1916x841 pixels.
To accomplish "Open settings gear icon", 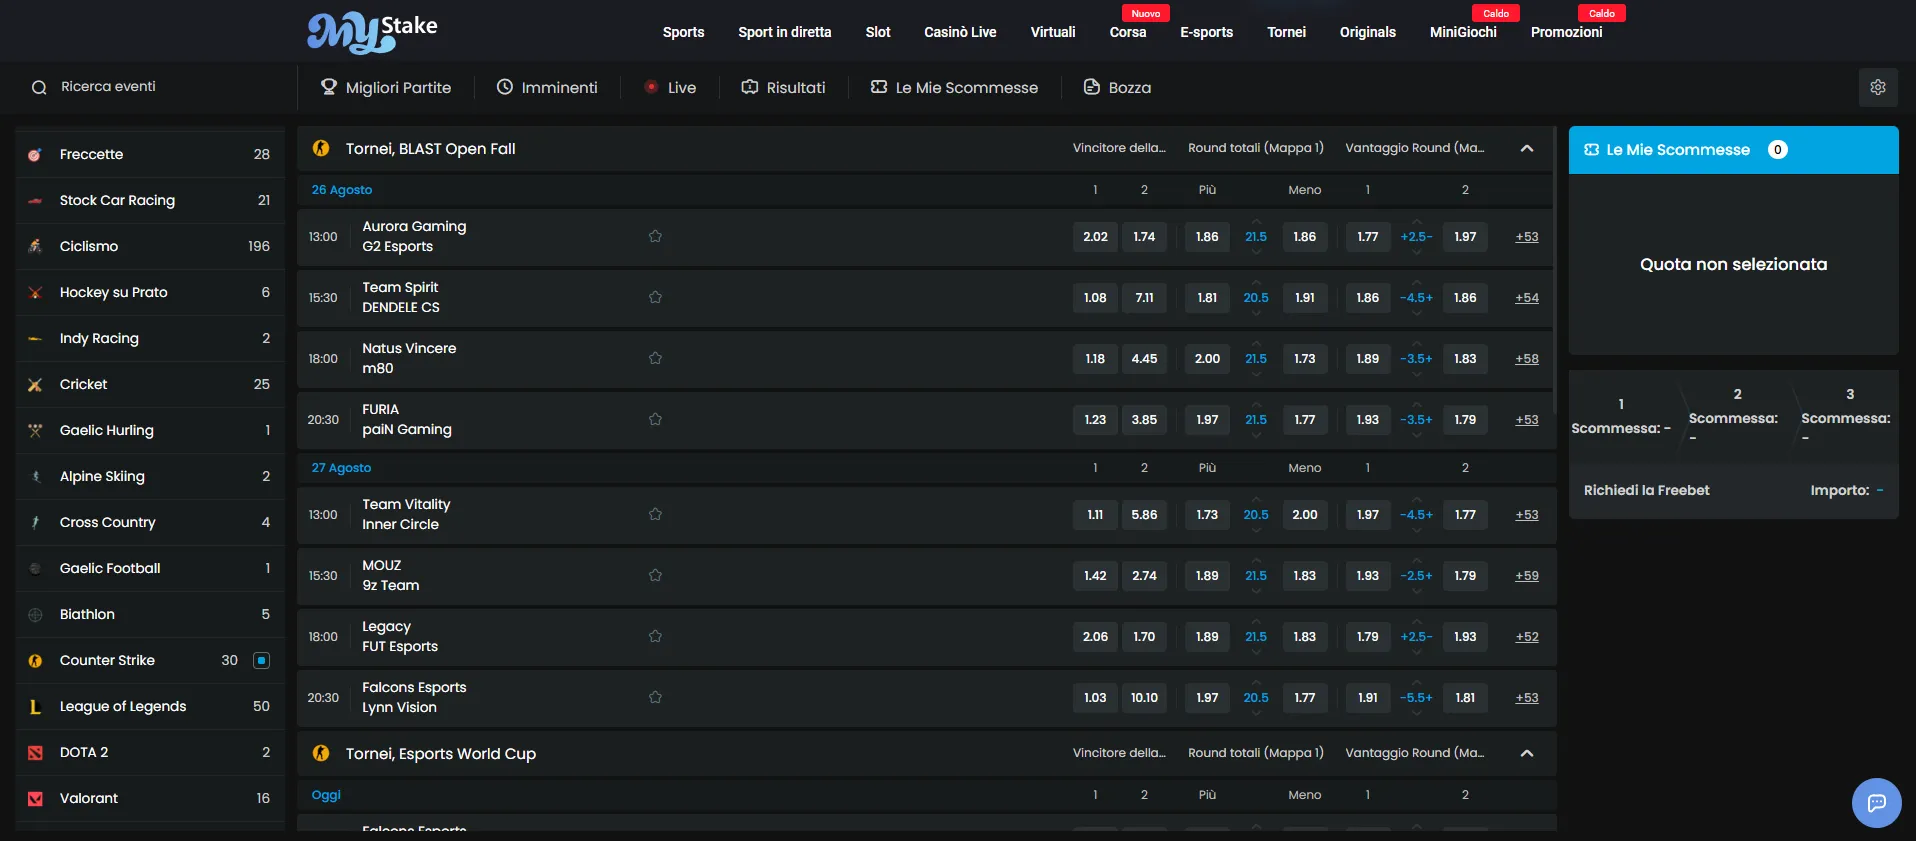I will (x=1878, y=87).
